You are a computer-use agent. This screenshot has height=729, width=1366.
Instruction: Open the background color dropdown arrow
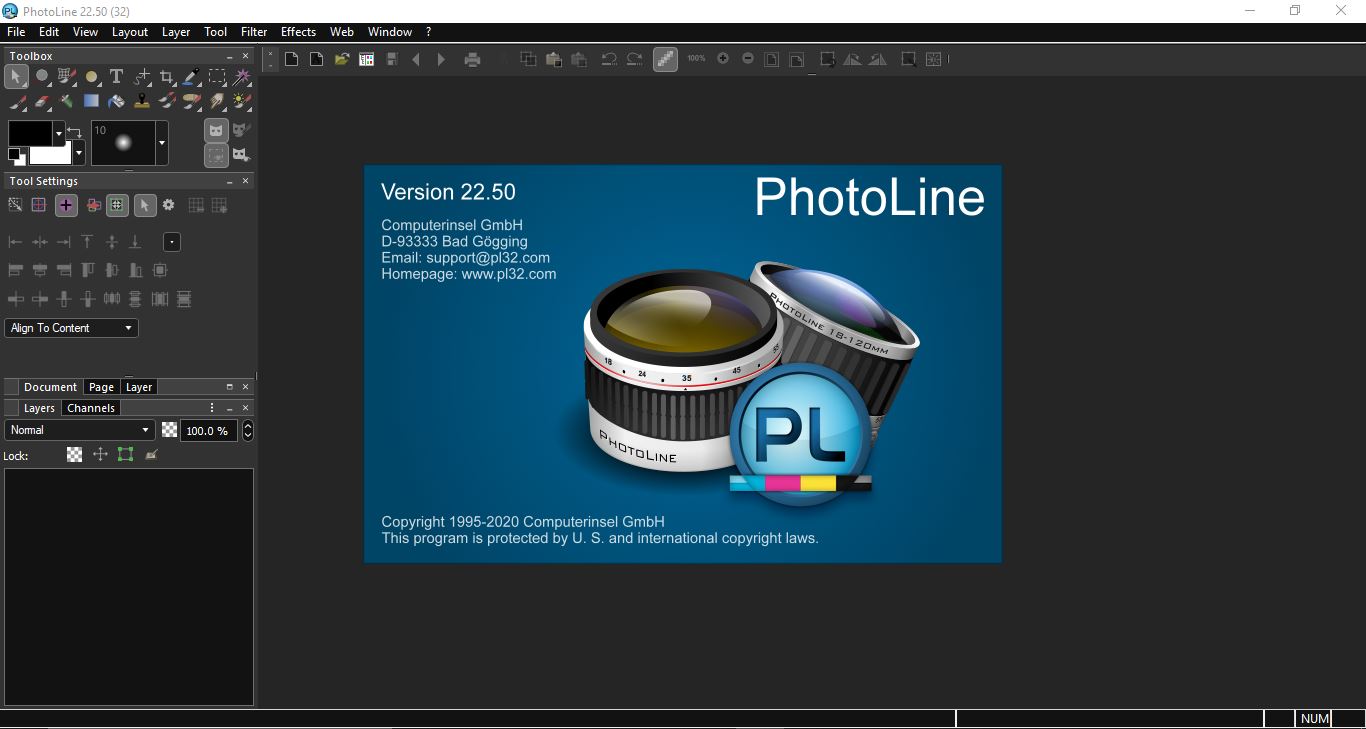coord(79,154)
